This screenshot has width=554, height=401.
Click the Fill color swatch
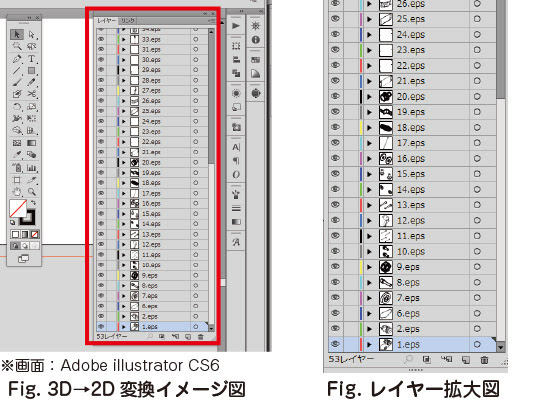click(18, 208)
